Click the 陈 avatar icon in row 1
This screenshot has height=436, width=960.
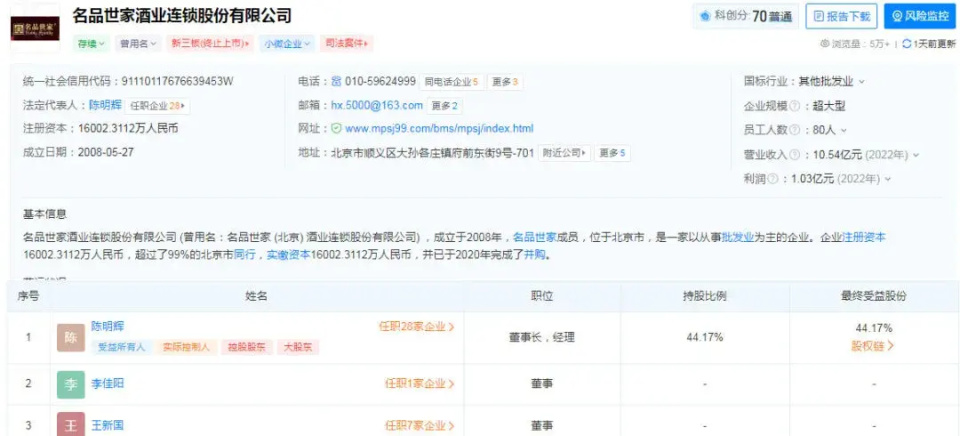(71, 337)
